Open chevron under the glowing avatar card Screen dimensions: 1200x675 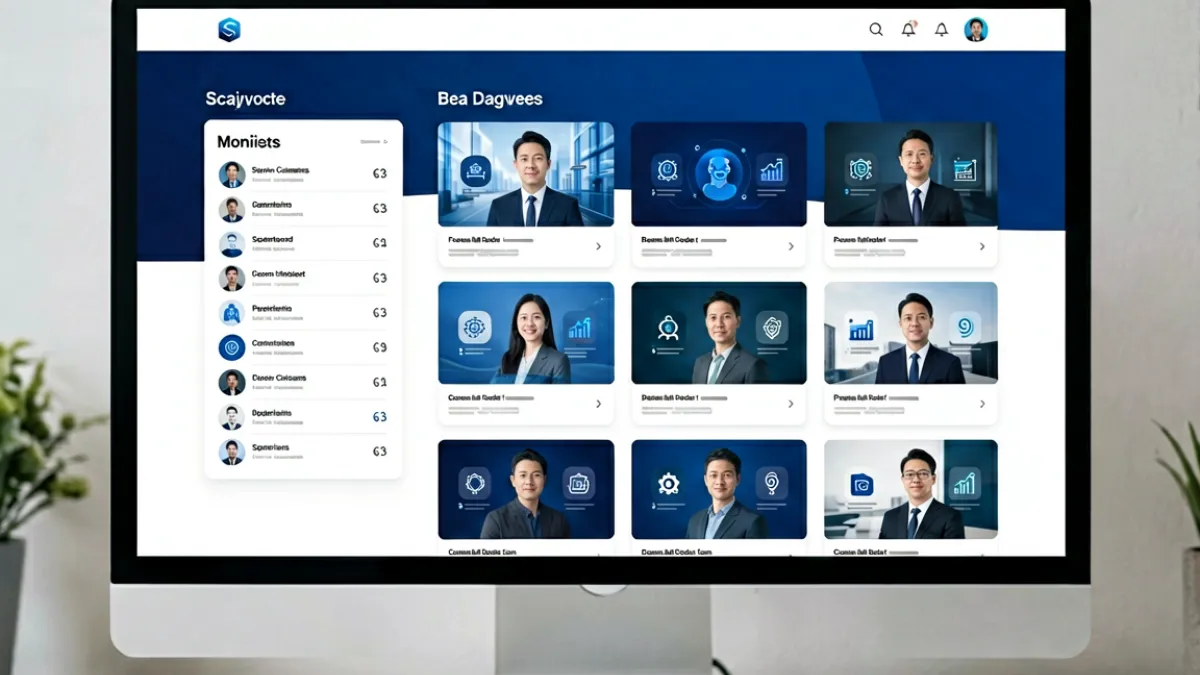coord(791,246)
